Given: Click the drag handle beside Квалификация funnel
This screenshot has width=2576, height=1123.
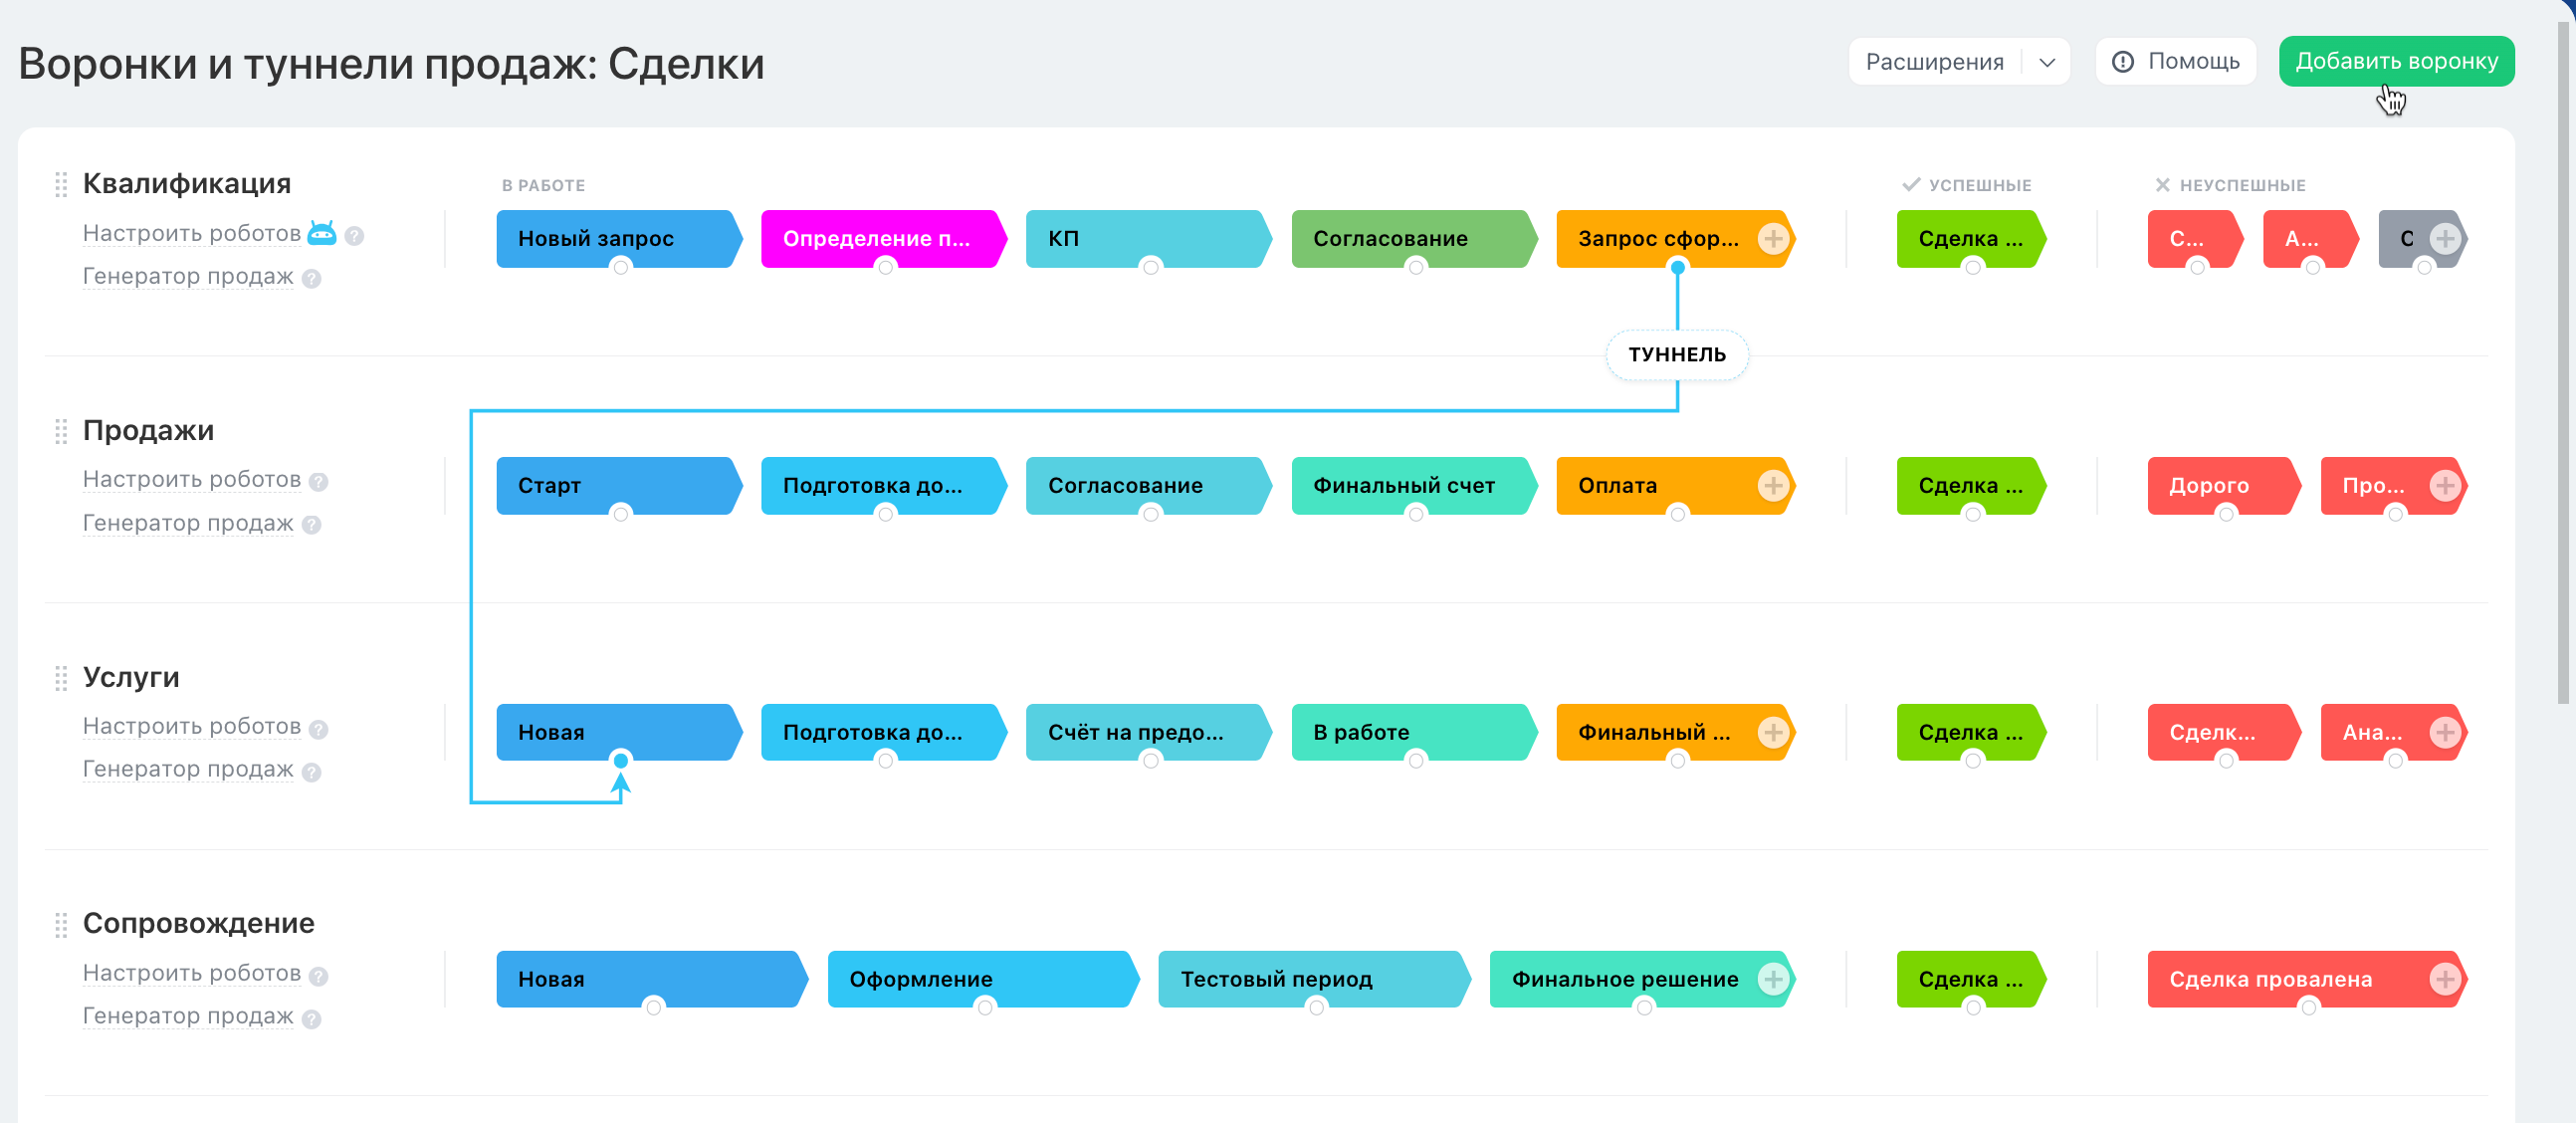Looking at the screenshot, I should point(61,184).
